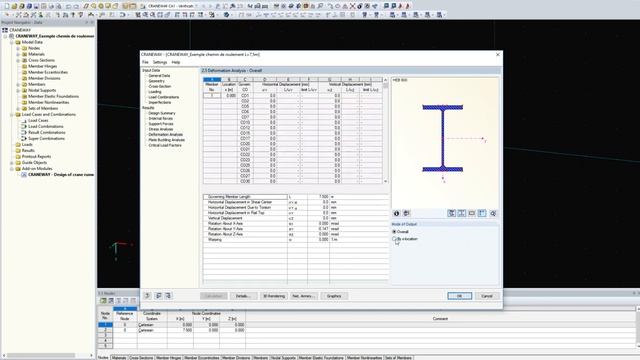Click the Details... button
Image resolution: width=640 pixels, height=360 pixels.
(243, 296)
